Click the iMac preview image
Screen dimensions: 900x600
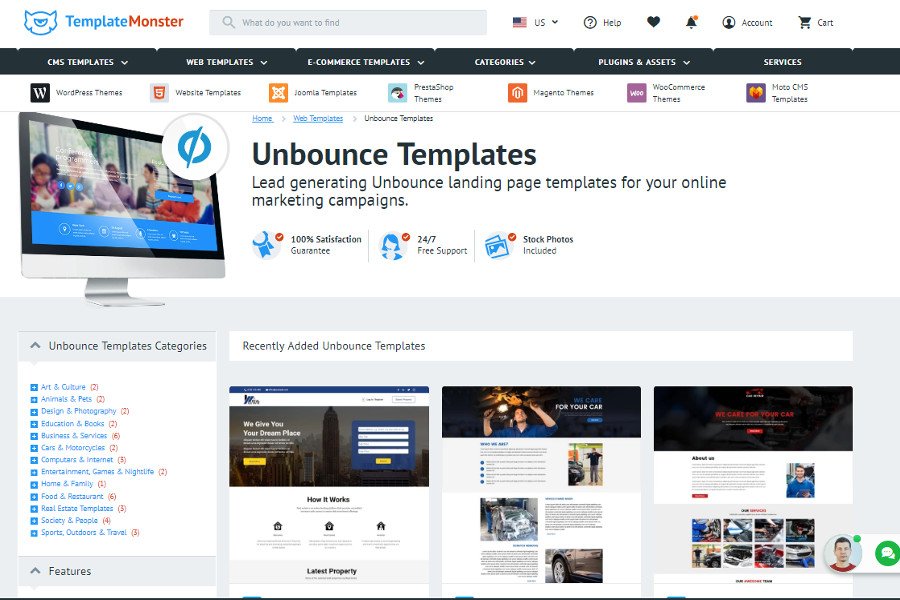point(123,209)
